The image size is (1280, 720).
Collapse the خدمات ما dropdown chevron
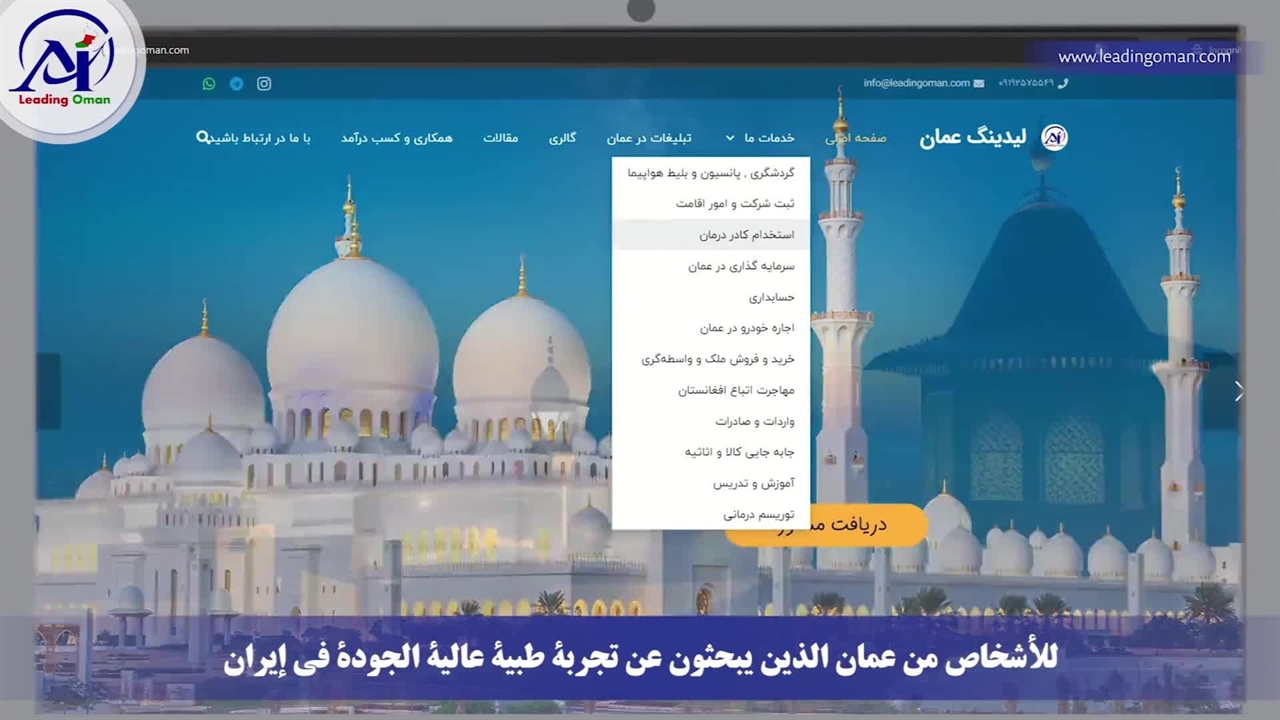[x=730, y=138]
